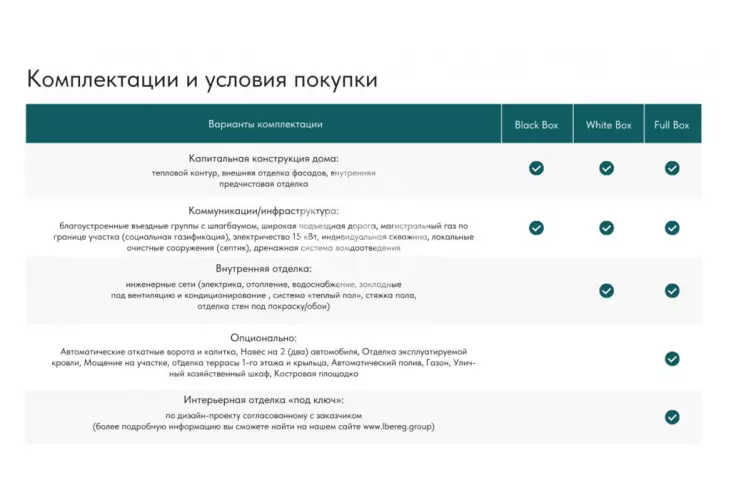
Task: Select the White Box column header
Action: (608, 123)
